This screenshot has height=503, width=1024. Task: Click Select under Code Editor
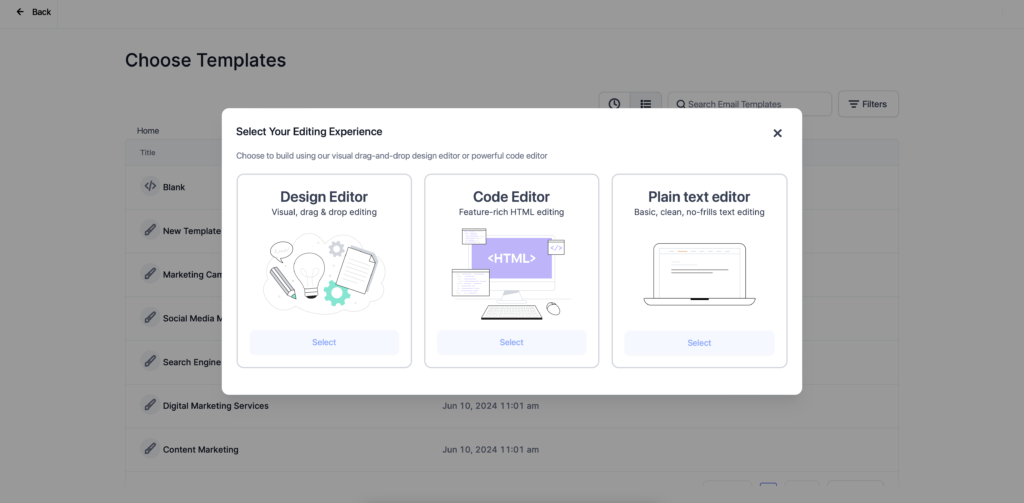(x=511, y=343)
